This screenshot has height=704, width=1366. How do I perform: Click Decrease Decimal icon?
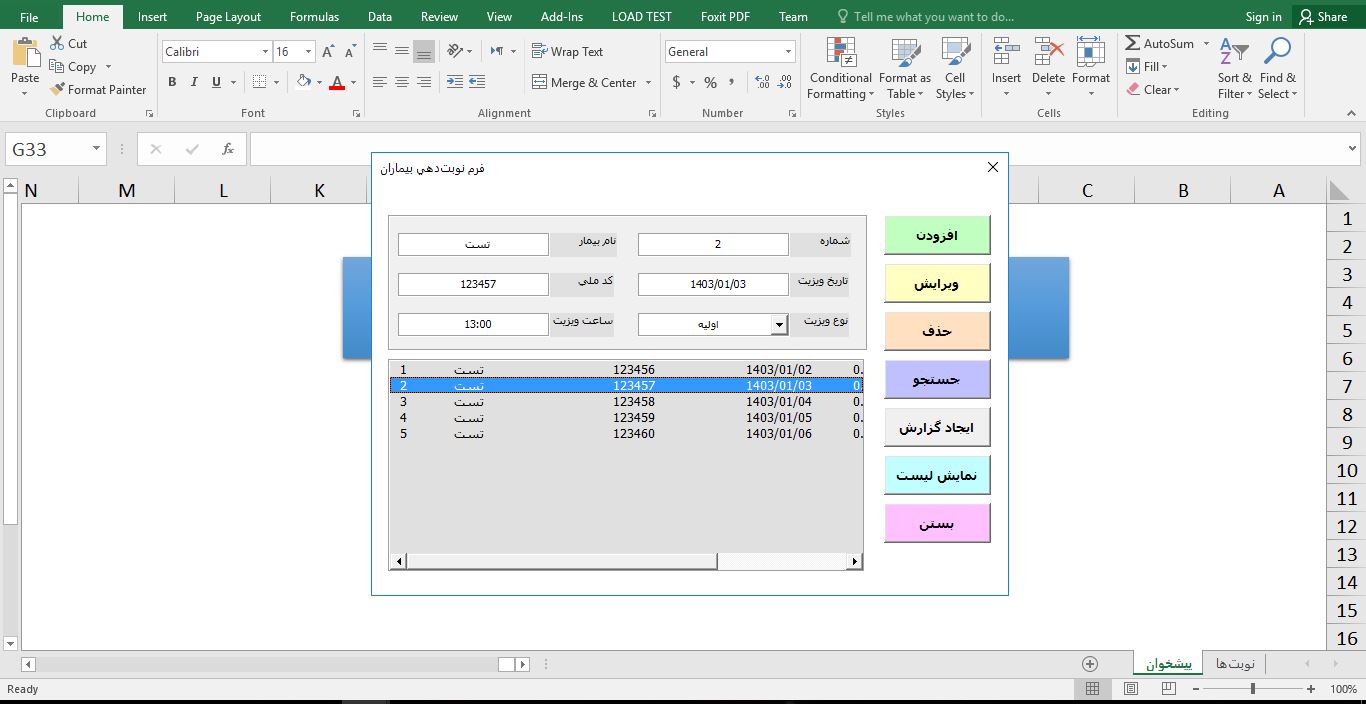[785, 82]
